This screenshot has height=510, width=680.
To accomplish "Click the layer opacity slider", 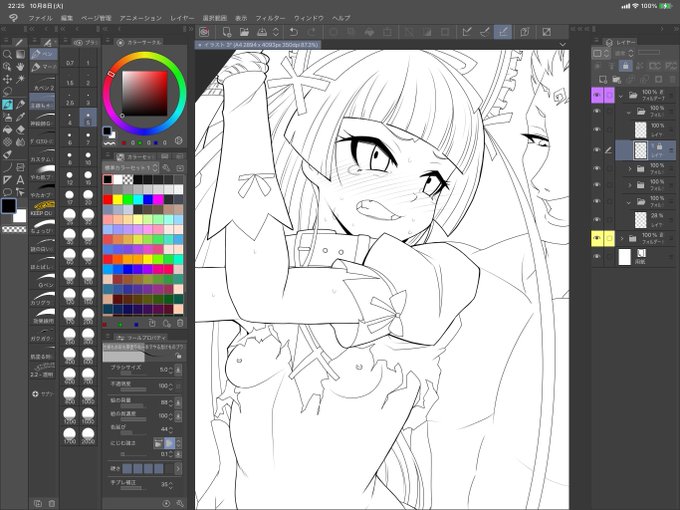I will tap(649, 53).
